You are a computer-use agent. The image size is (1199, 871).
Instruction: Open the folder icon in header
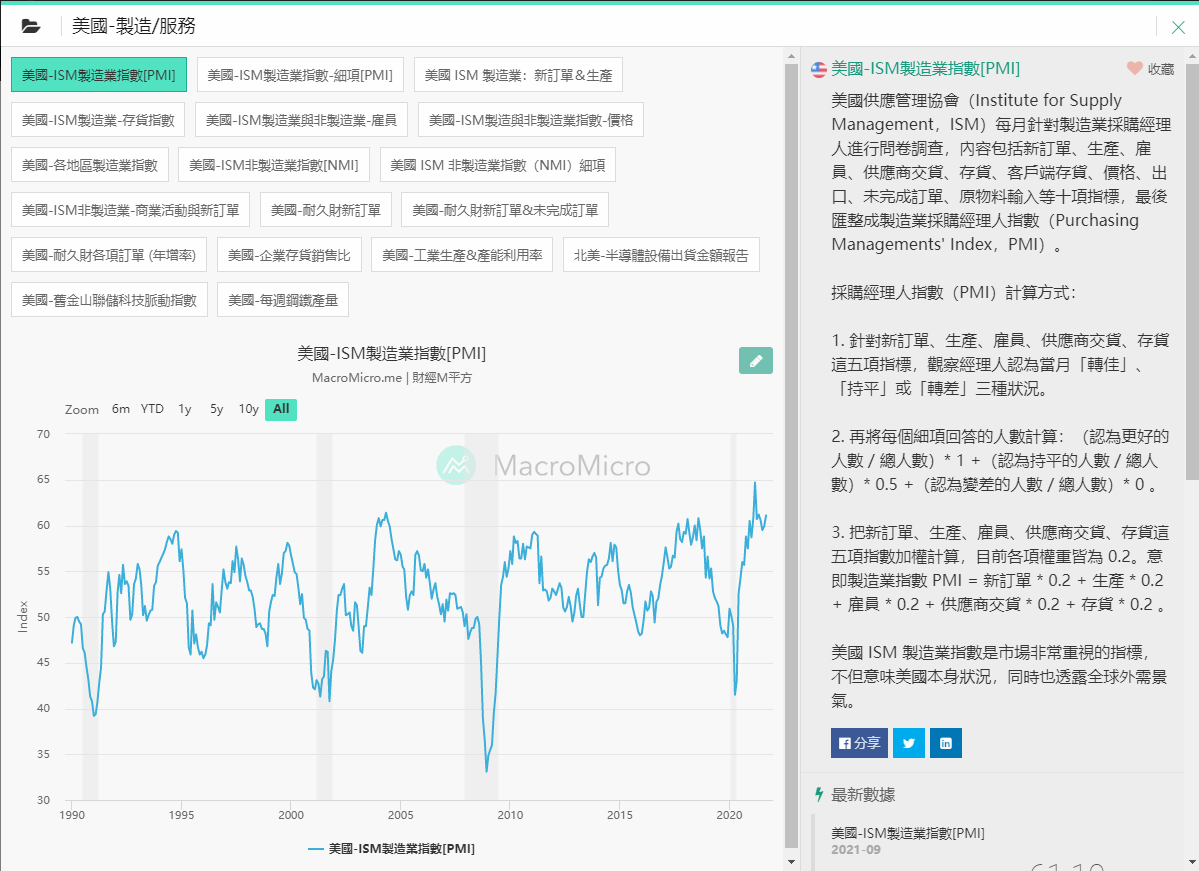coord(31,27)
